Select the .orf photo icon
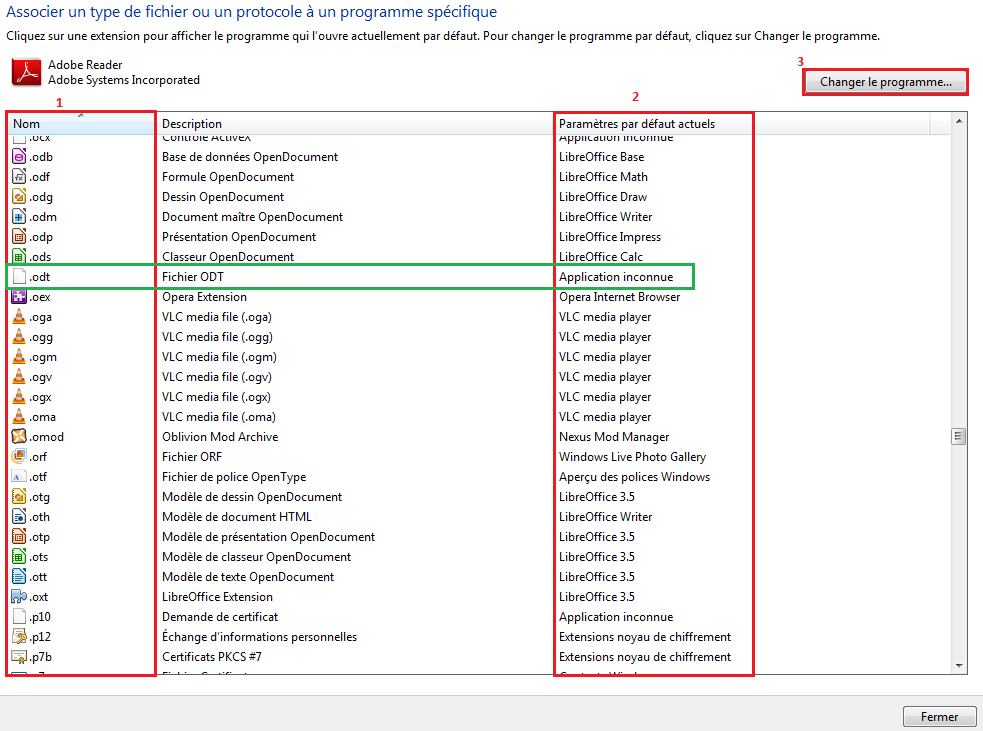 click(x=19, y=456)
